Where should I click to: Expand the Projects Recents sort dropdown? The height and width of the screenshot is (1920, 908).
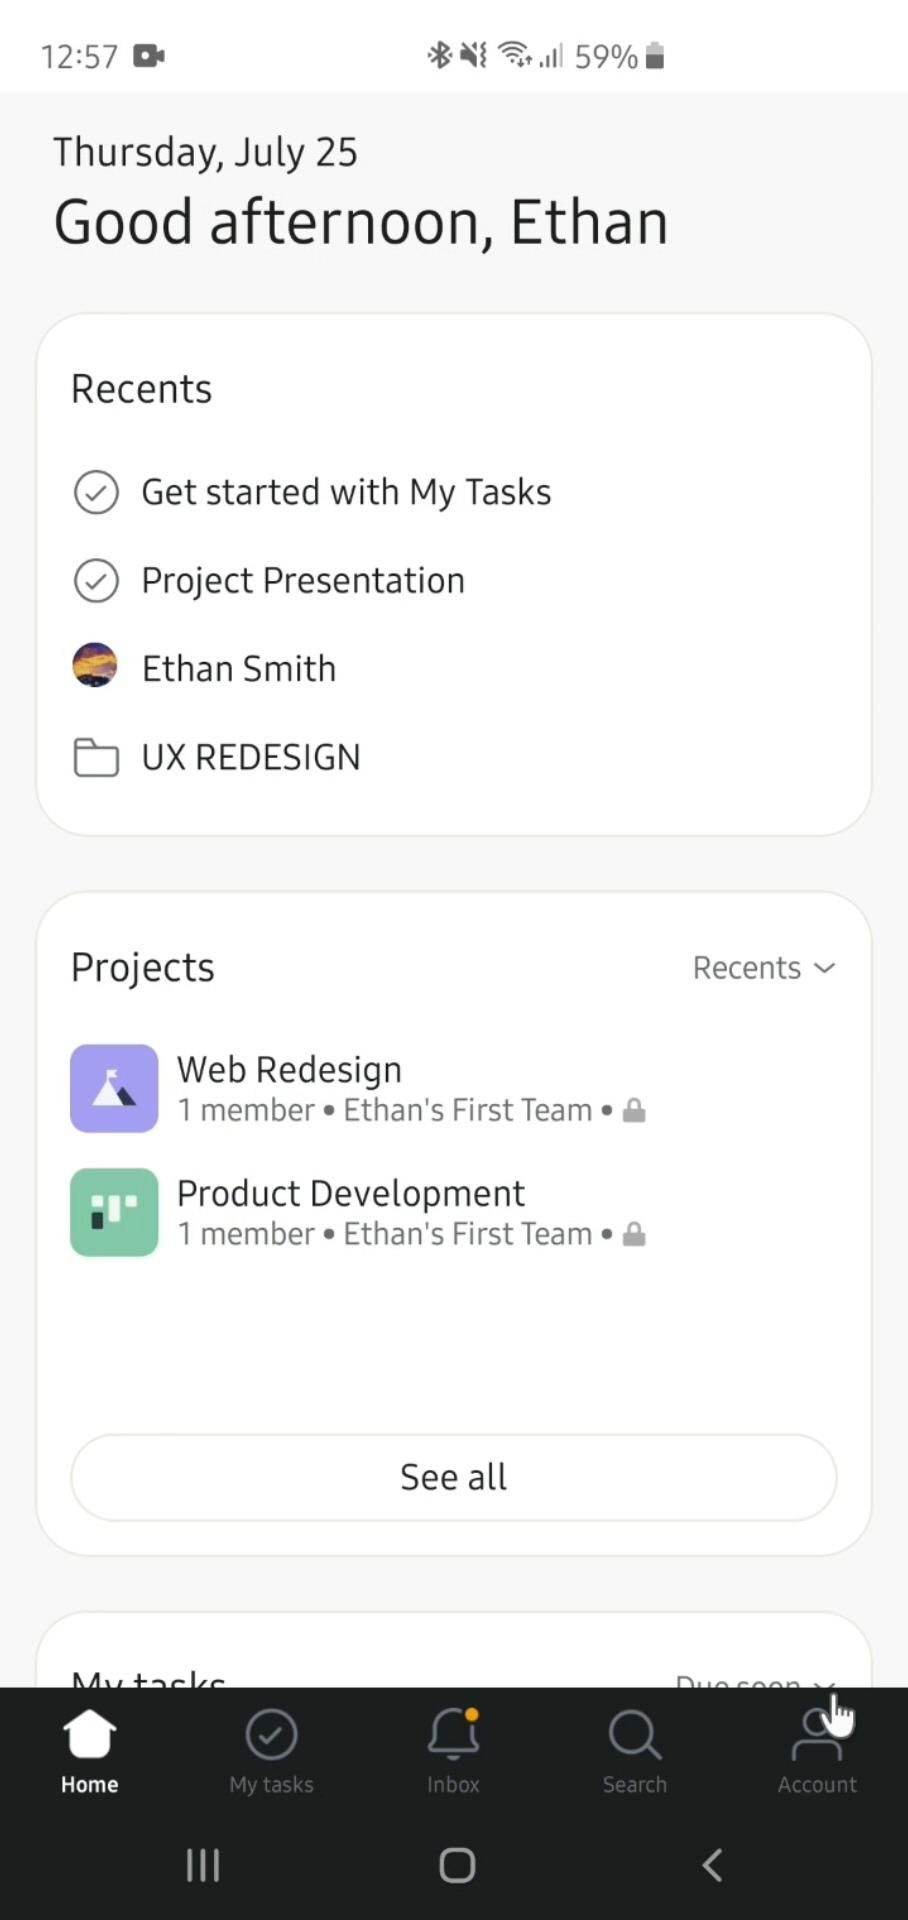764,968
